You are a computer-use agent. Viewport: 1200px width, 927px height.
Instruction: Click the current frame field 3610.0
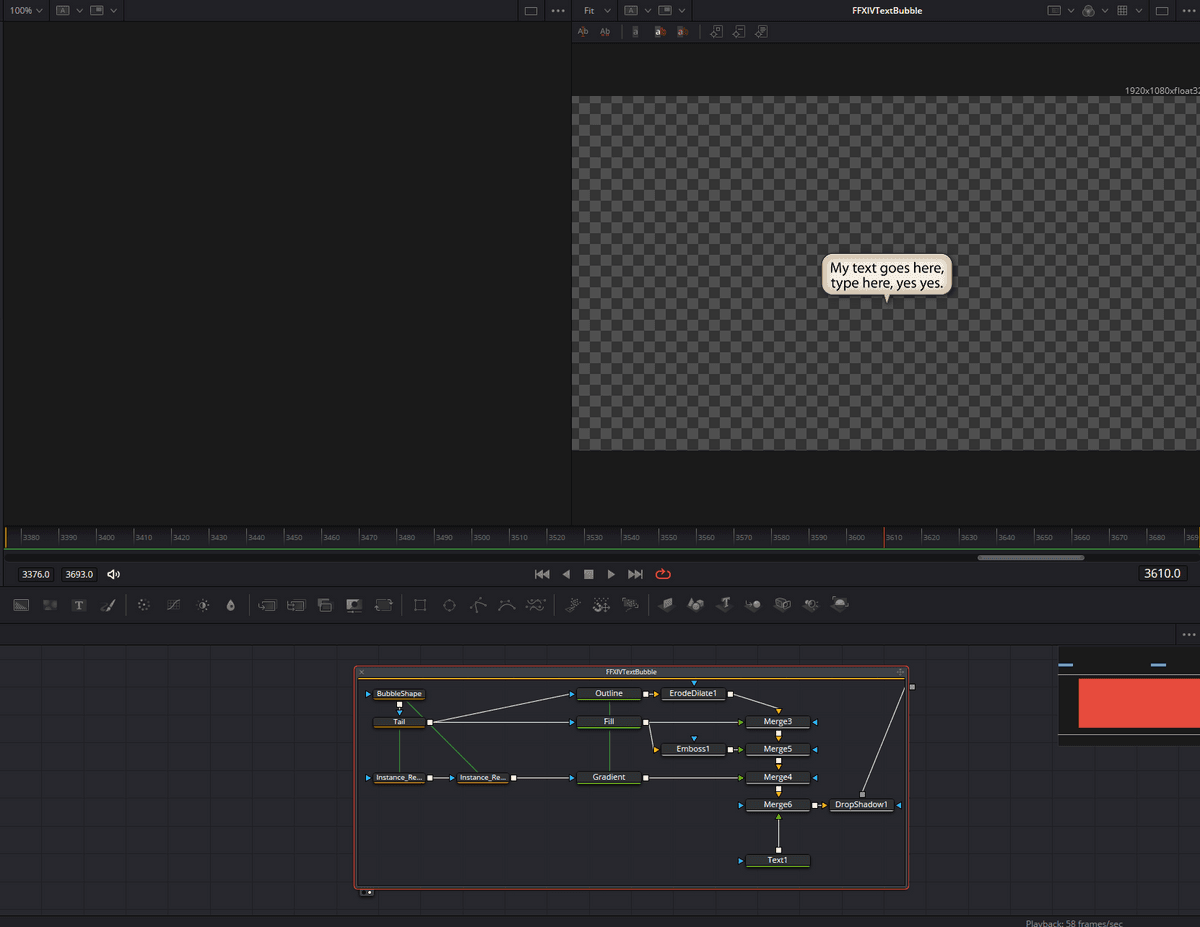point(1162,574)
